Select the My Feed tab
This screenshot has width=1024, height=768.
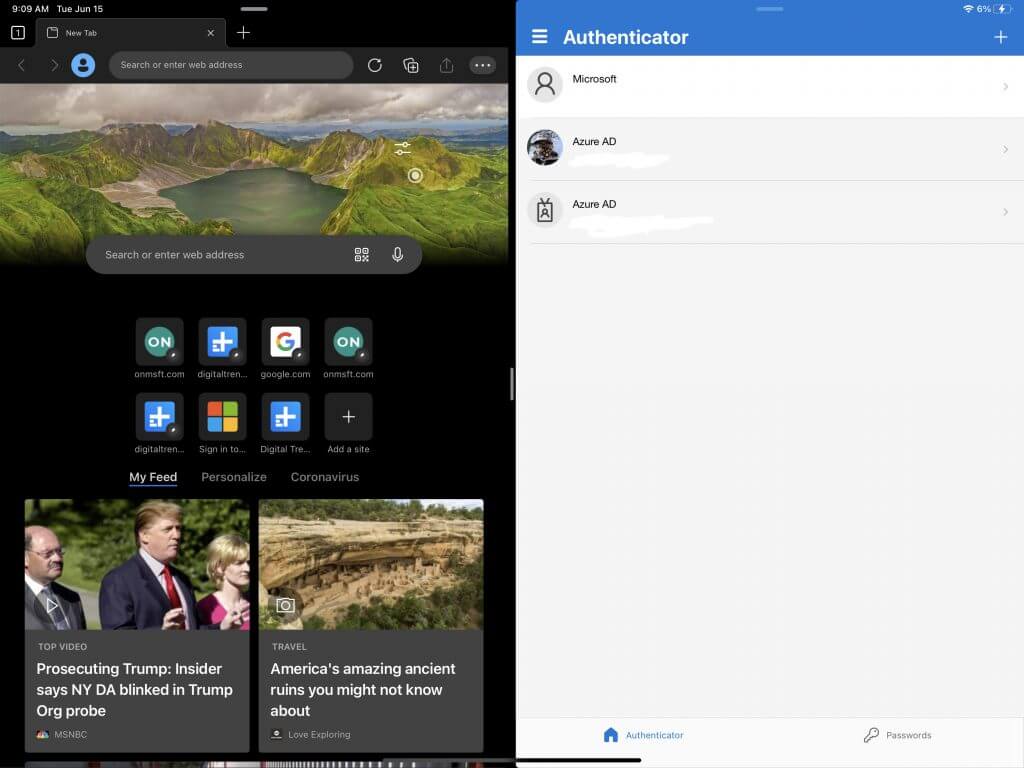pos(153,477)
